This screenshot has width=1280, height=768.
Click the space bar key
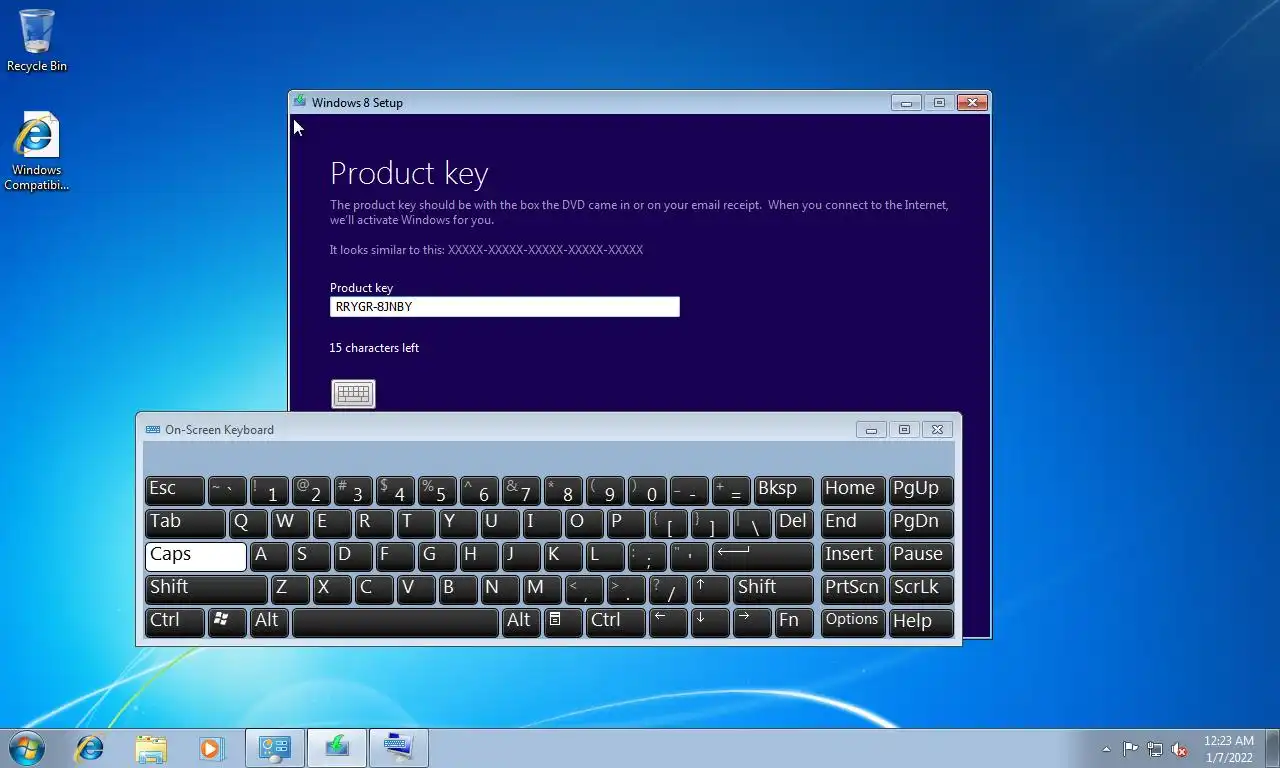pyautogui.click(x=395, y=622)
